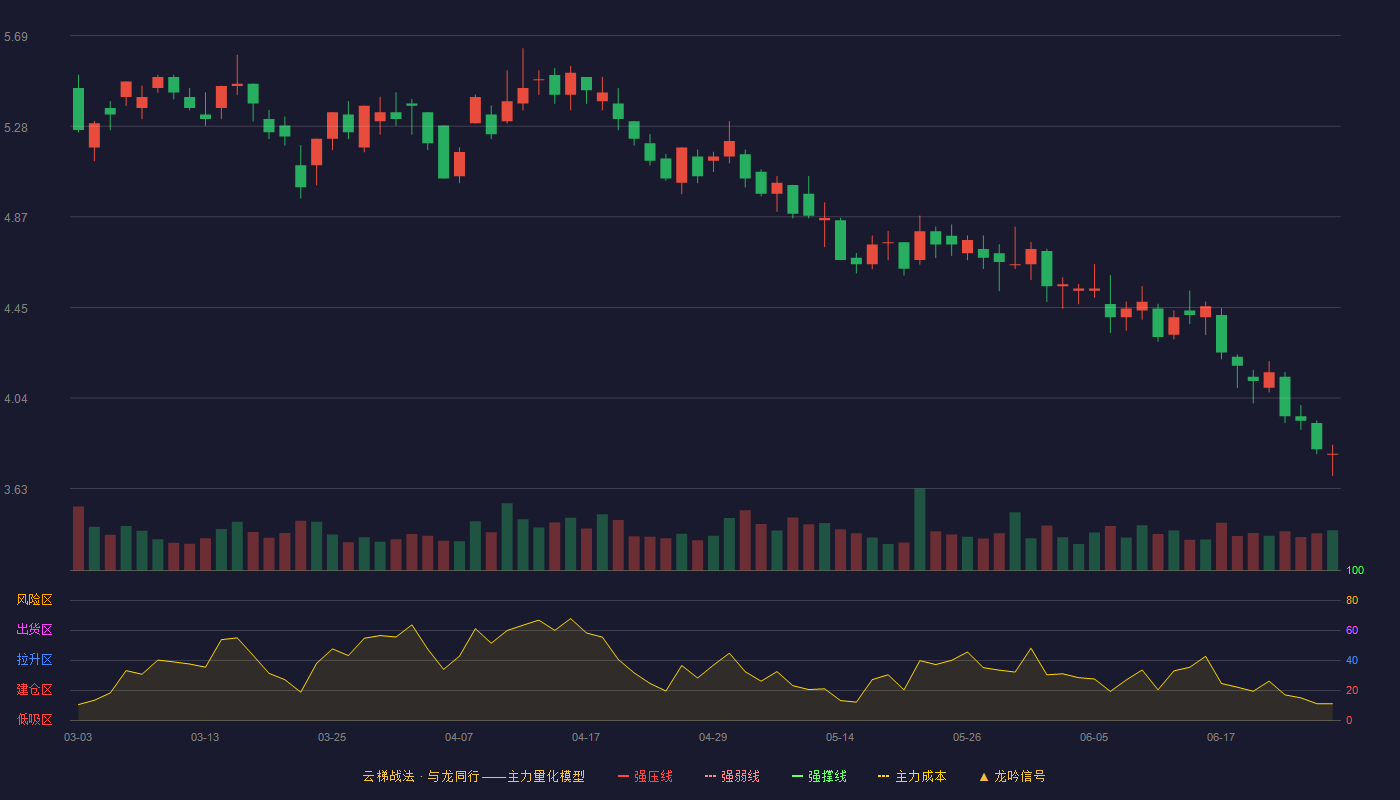The height and width of the screenshot is (800, 1400).
Task: Click the 风险区 zone label
Action: 34,600
